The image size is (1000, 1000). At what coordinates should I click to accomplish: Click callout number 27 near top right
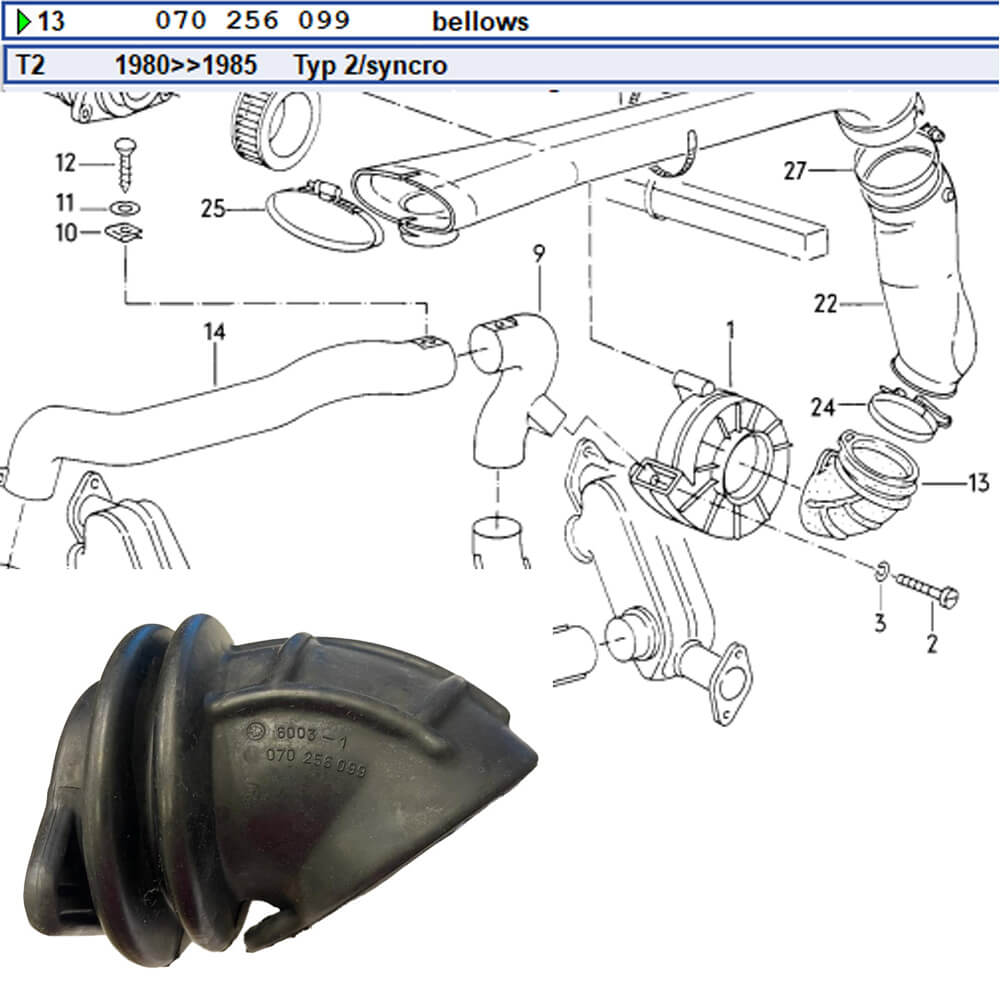pos(795,171)
